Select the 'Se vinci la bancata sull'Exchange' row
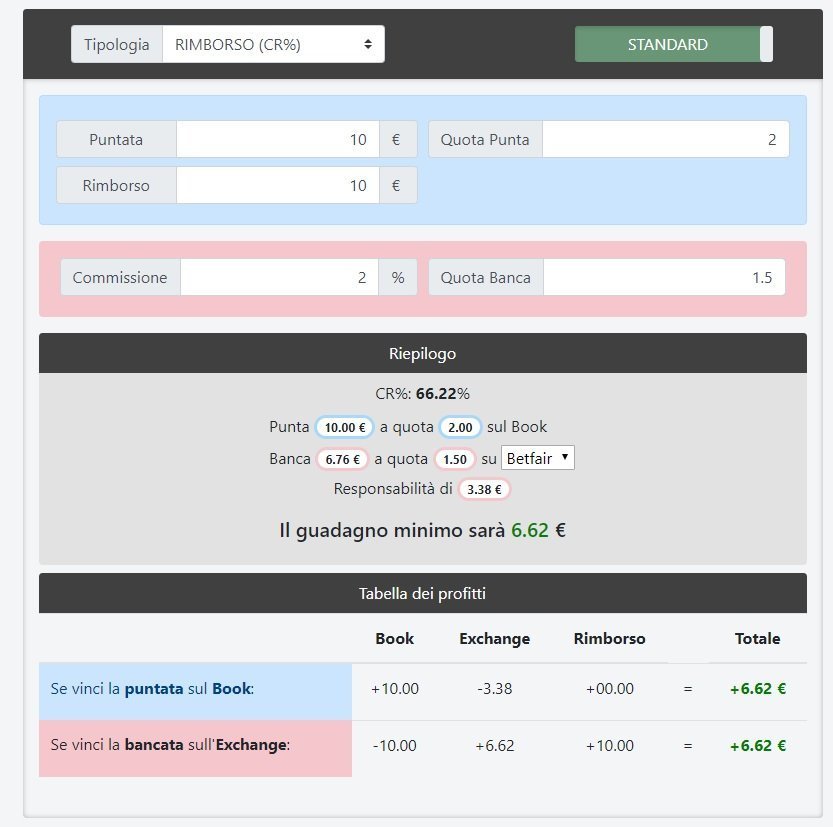This screenshot has width=833, height=827. [x=195, y=745]
